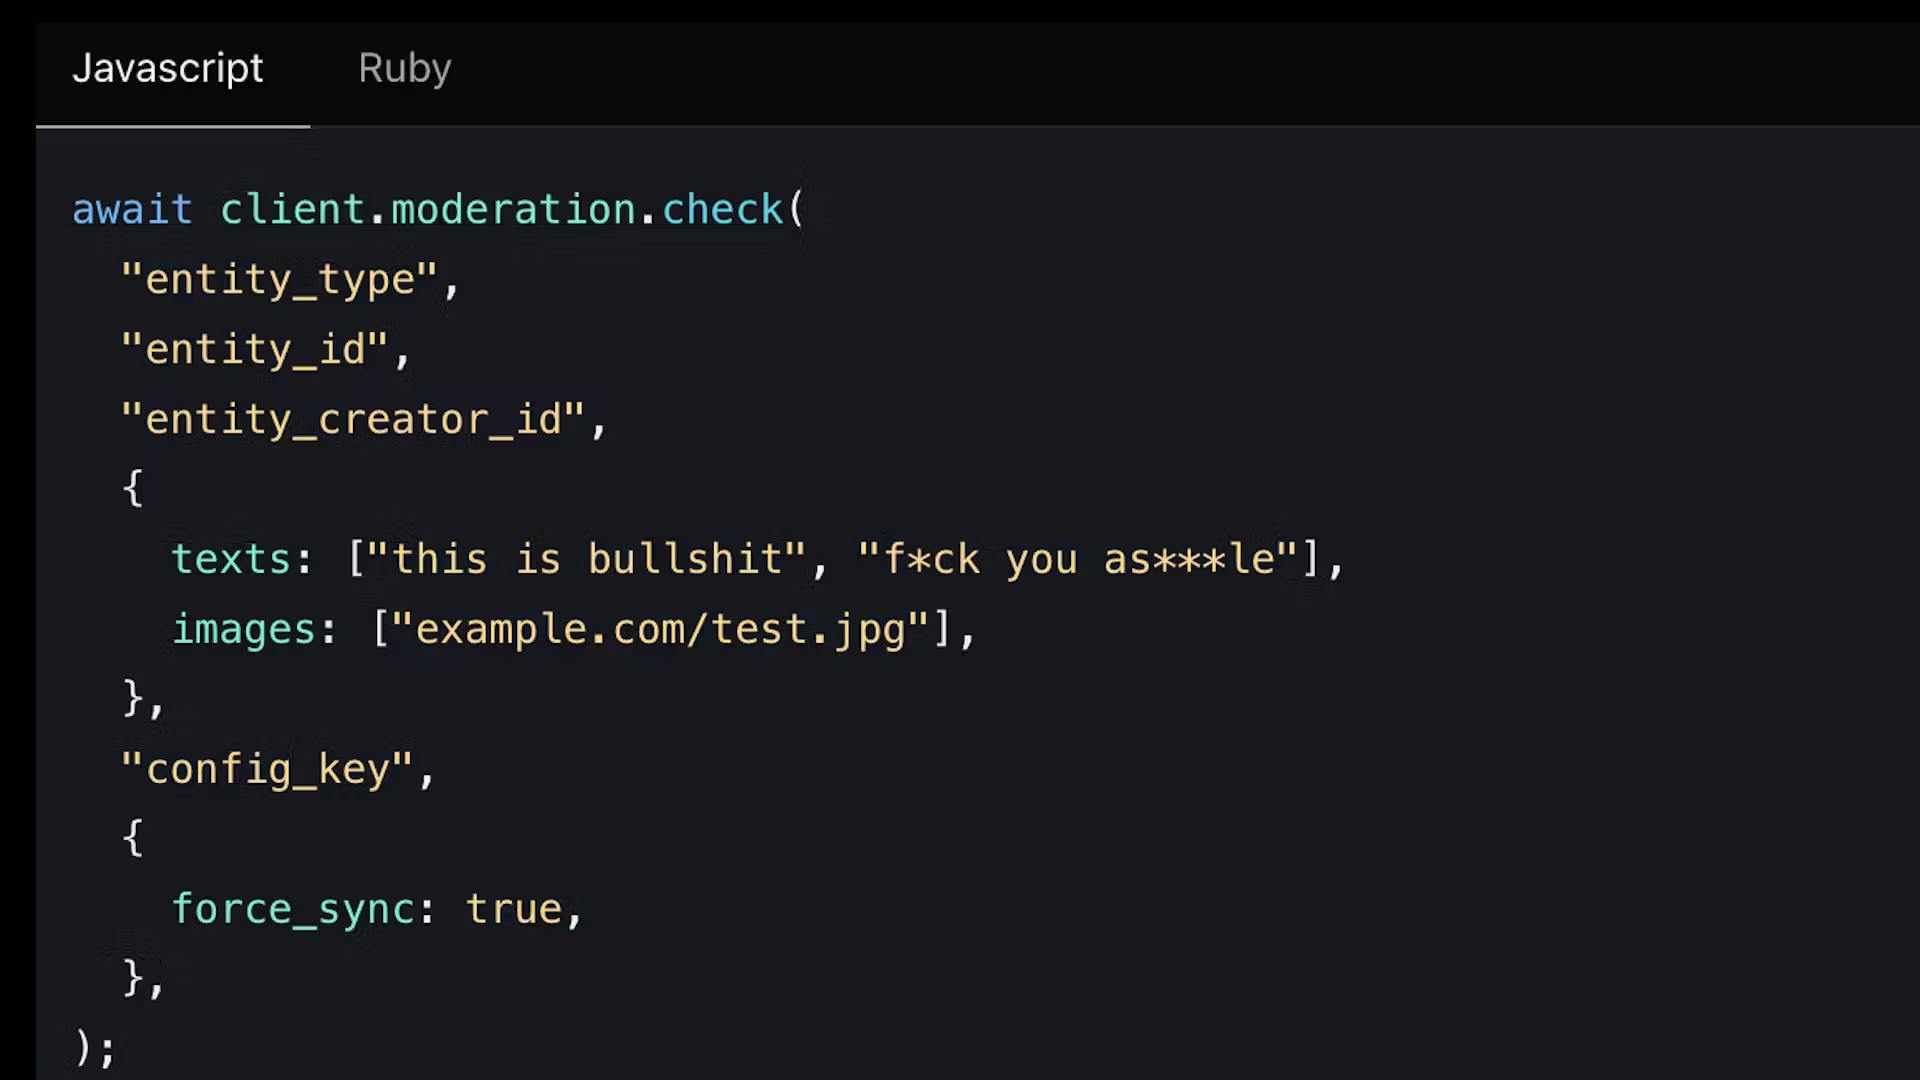Click the "example.com/test.jpg" image URL string
The height and width of the screenshot is (1080, 1920).
[661, 629]
